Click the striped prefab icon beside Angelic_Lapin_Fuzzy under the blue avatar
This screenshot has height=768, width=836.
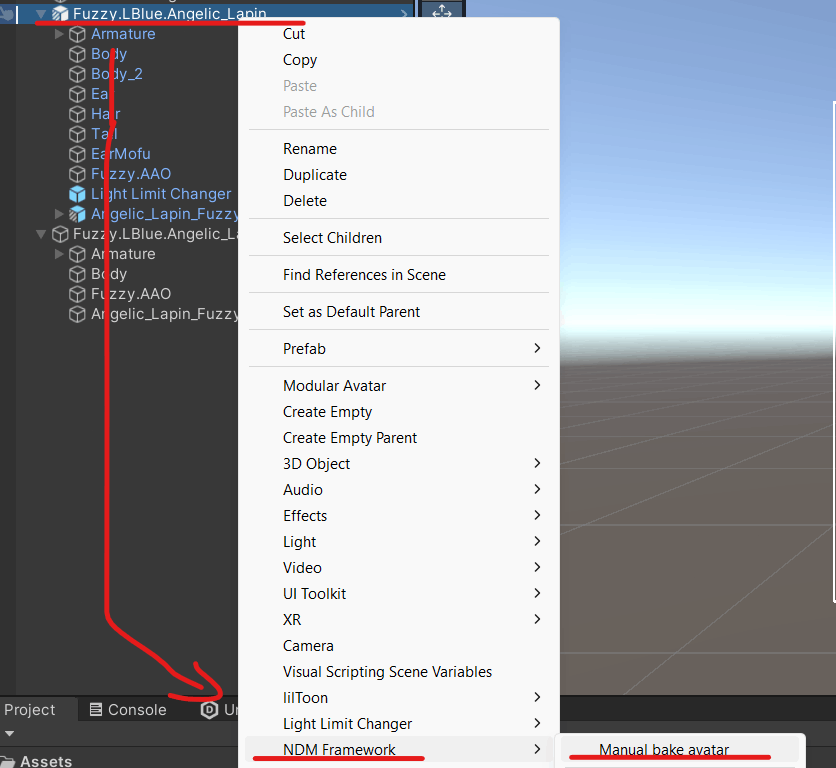[77, 214]
